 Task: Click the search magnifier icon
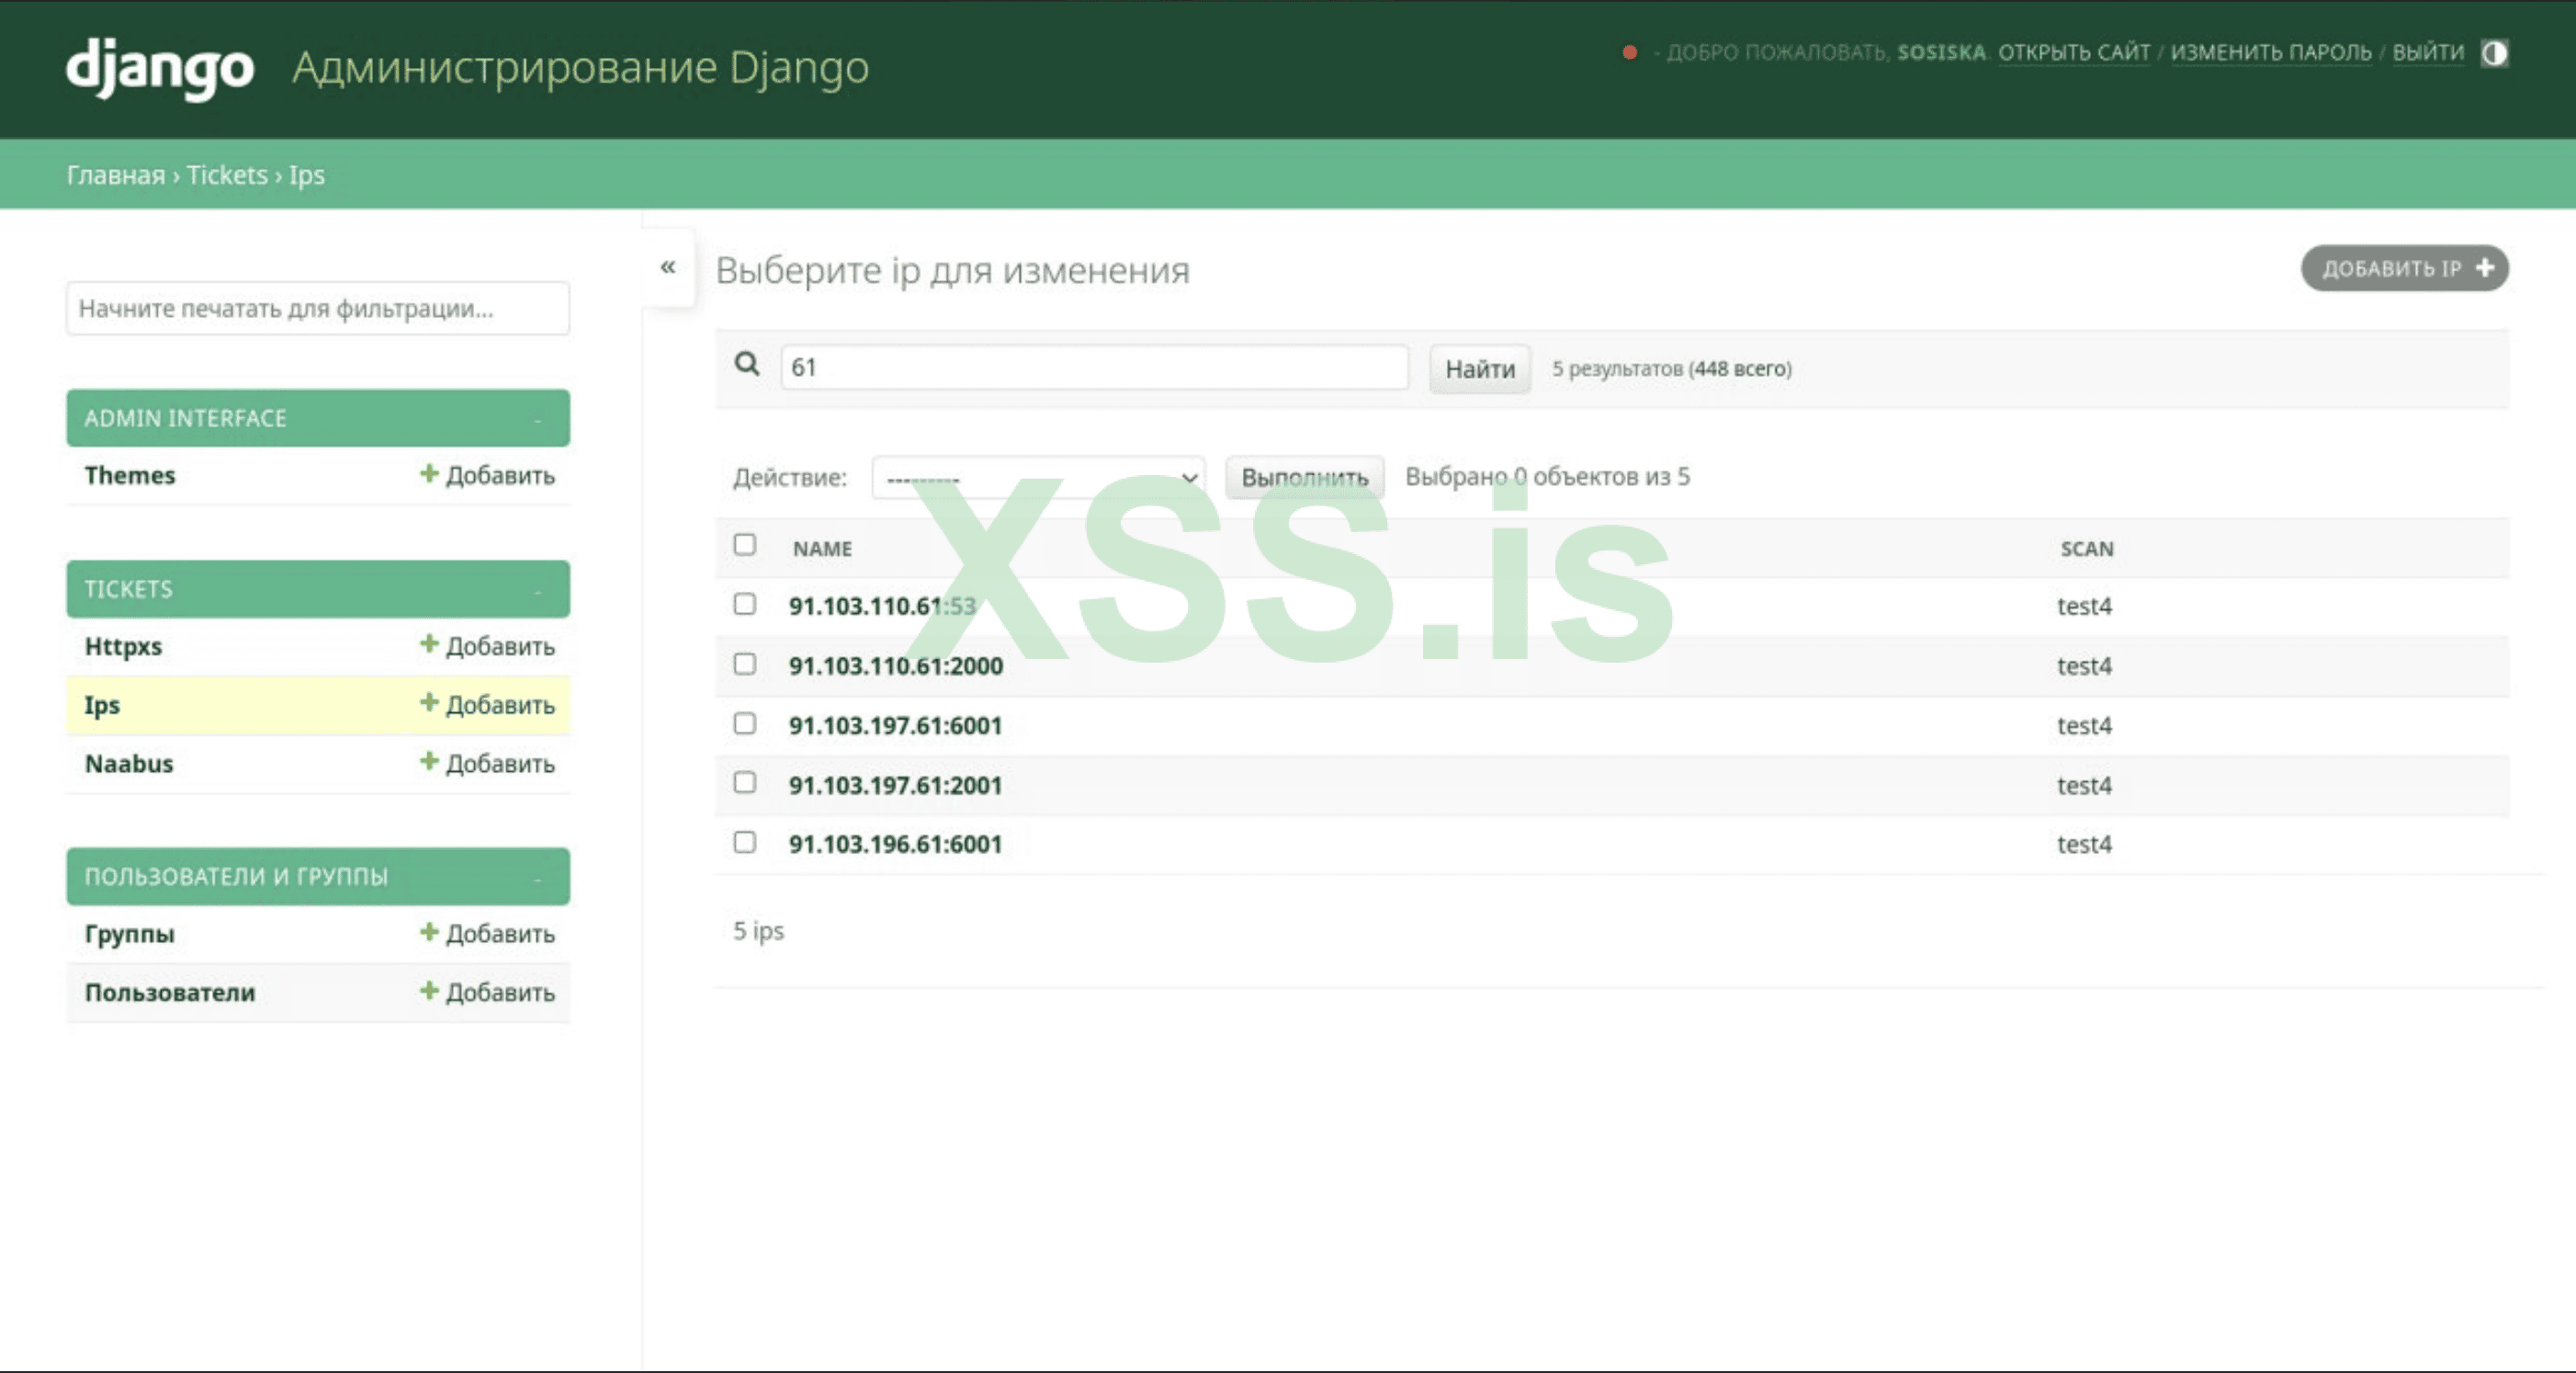(747, 364)
